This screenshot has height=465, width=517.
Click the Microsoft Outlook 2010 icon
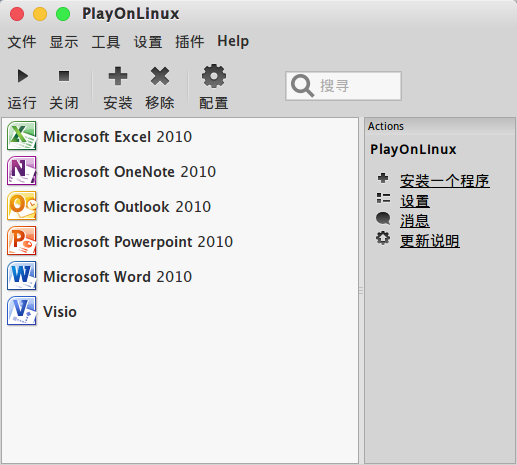pos(22,206)
